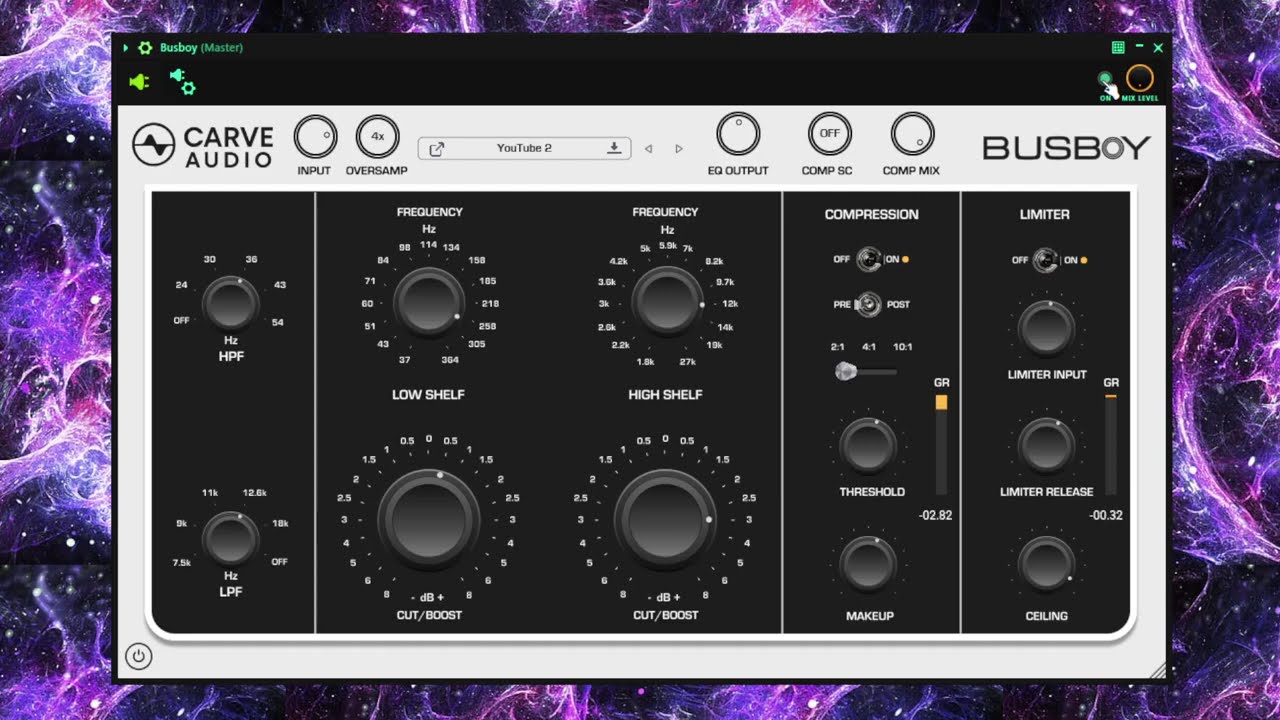Toggle the Compression OFF/ON switch
The width and height of the screenshot is (1280, 720).
click(x=869, y=260)
